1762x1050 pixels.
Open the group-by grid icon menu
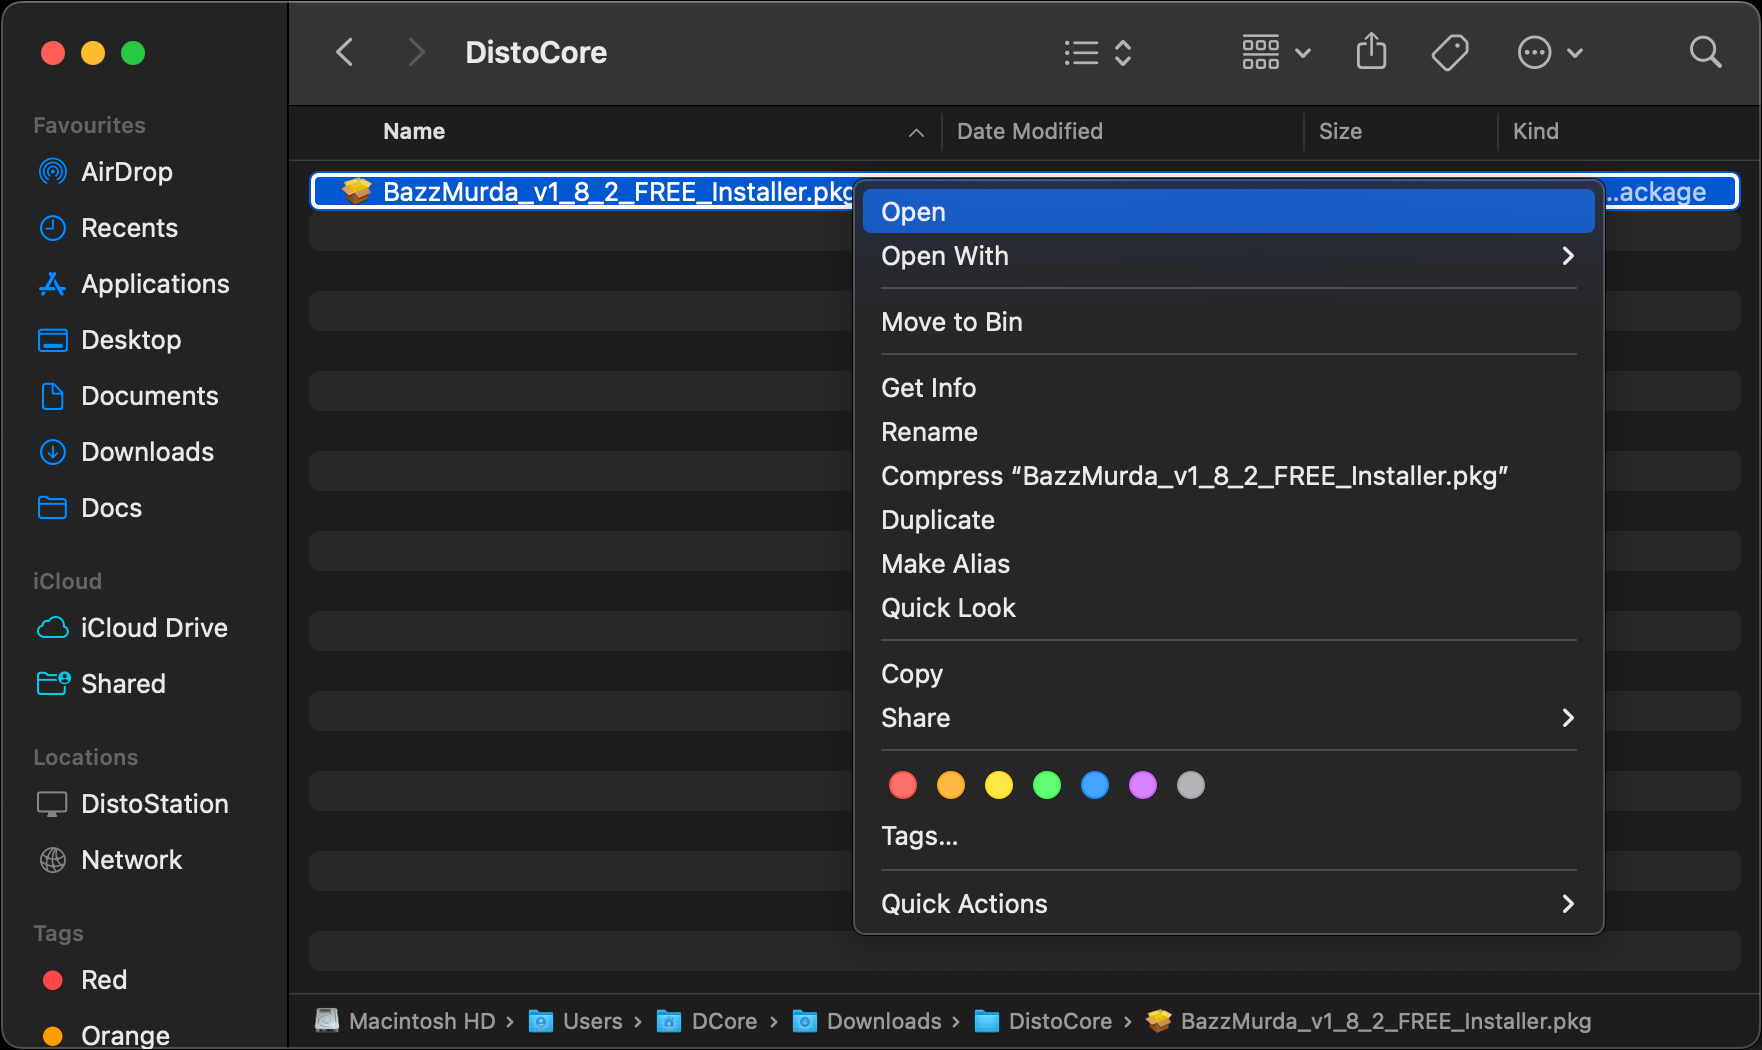[1276, 52]
